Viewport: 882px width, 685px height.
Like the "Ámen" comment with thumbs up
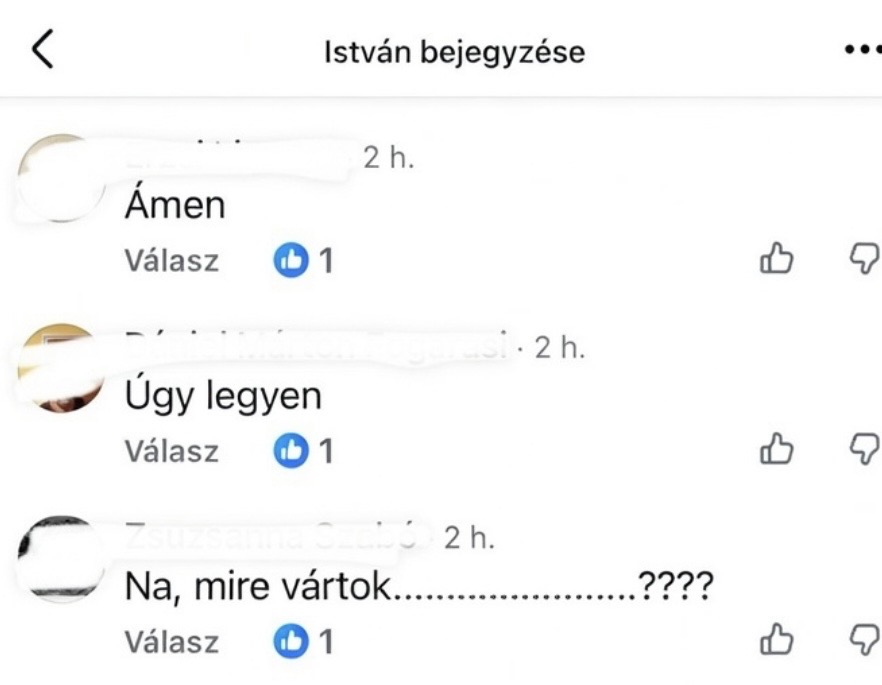pyautogui.click(x=777, y=260)
